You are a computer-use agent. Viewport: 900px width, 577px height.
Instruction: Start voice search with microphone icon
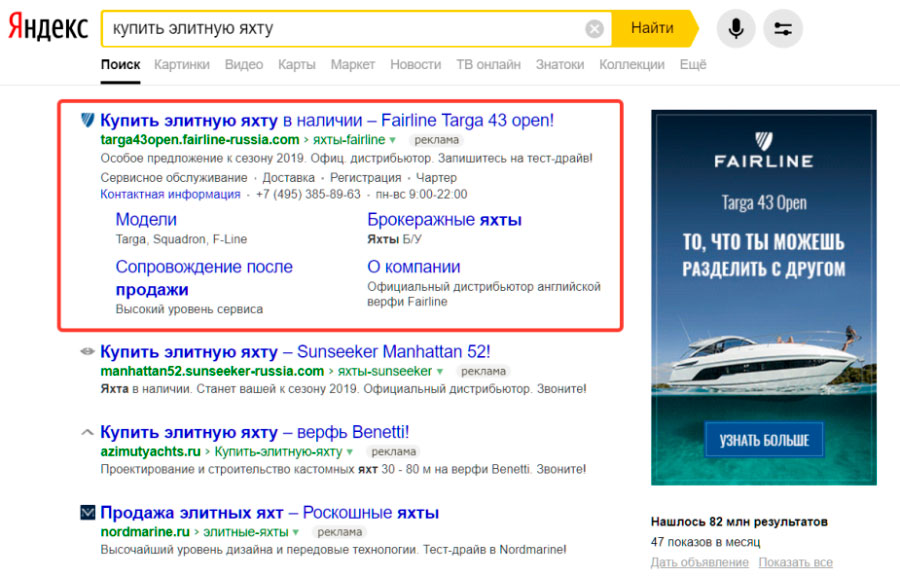tap(736, 29)
